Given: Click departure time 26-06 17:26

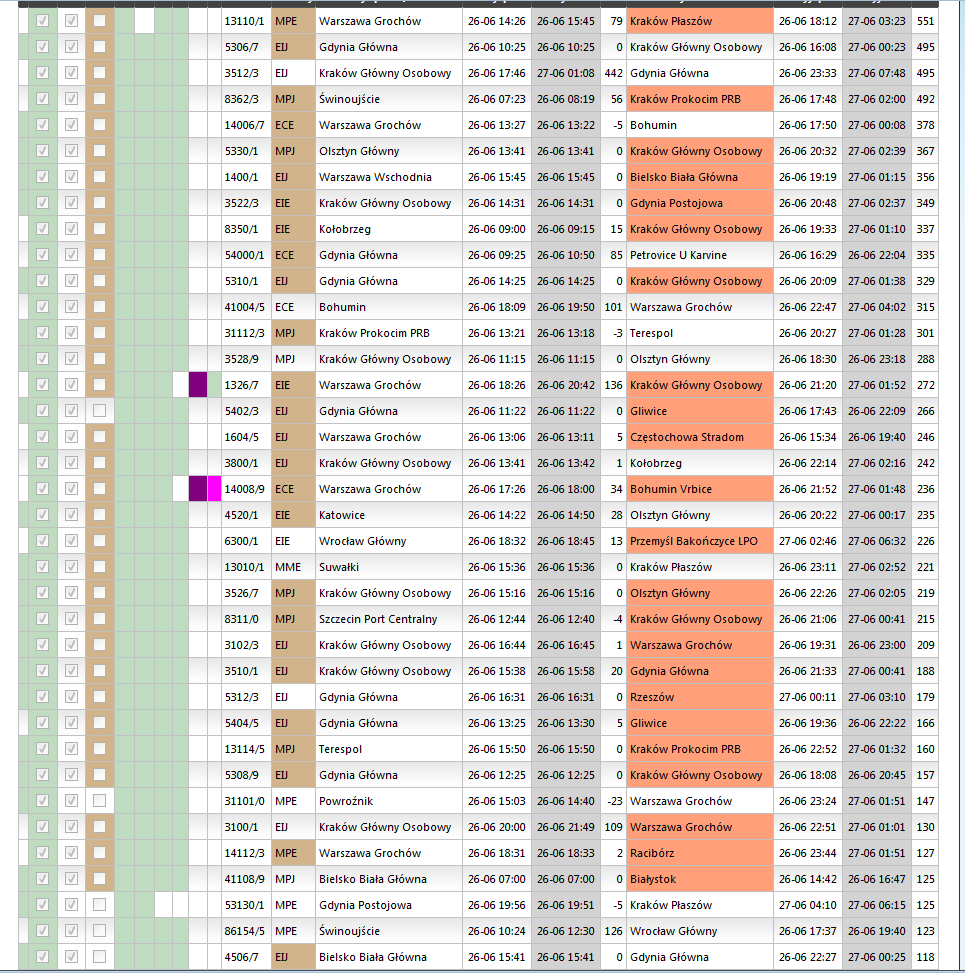Looking at the screenshot, I should tap(496, 489).
